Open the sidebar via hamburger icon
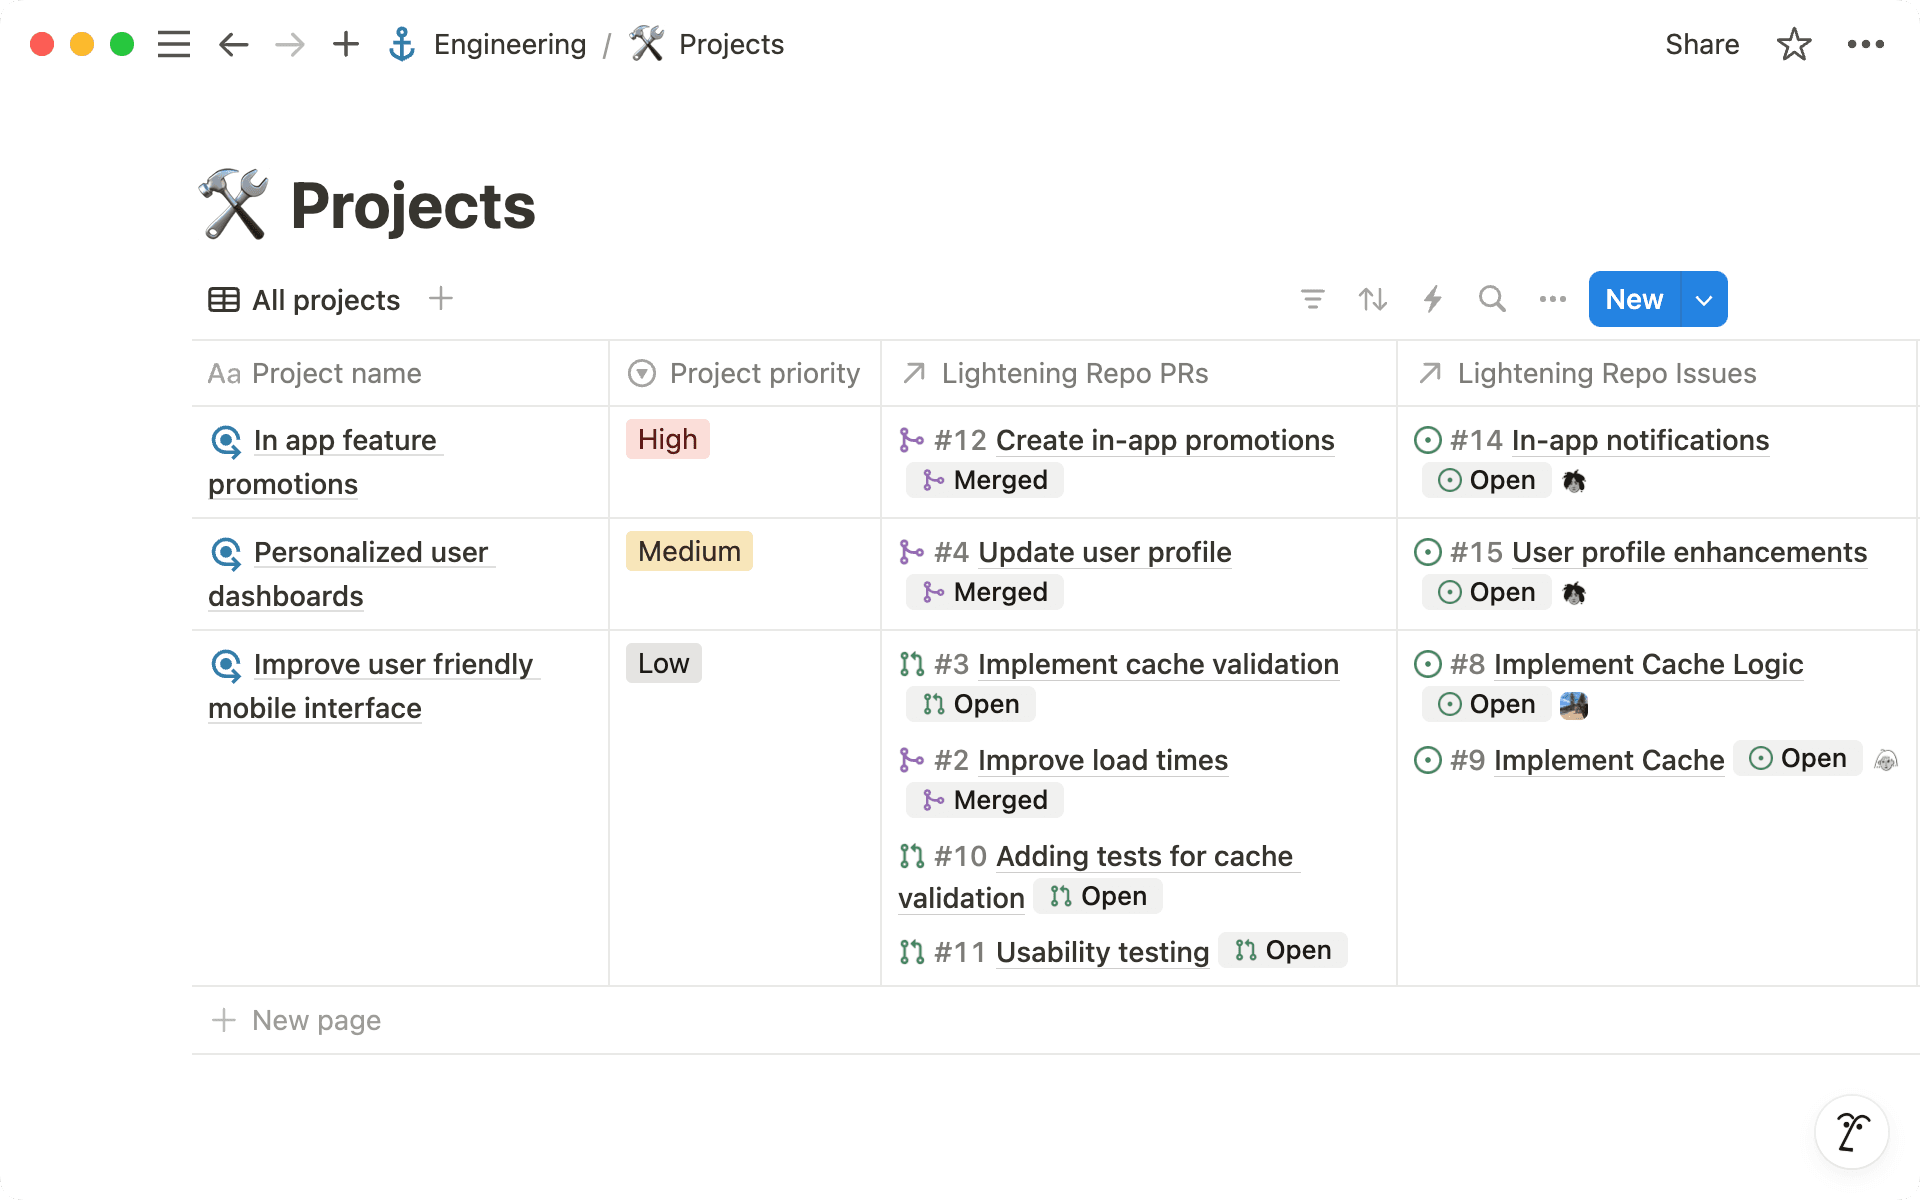 [x=173, y=43]
